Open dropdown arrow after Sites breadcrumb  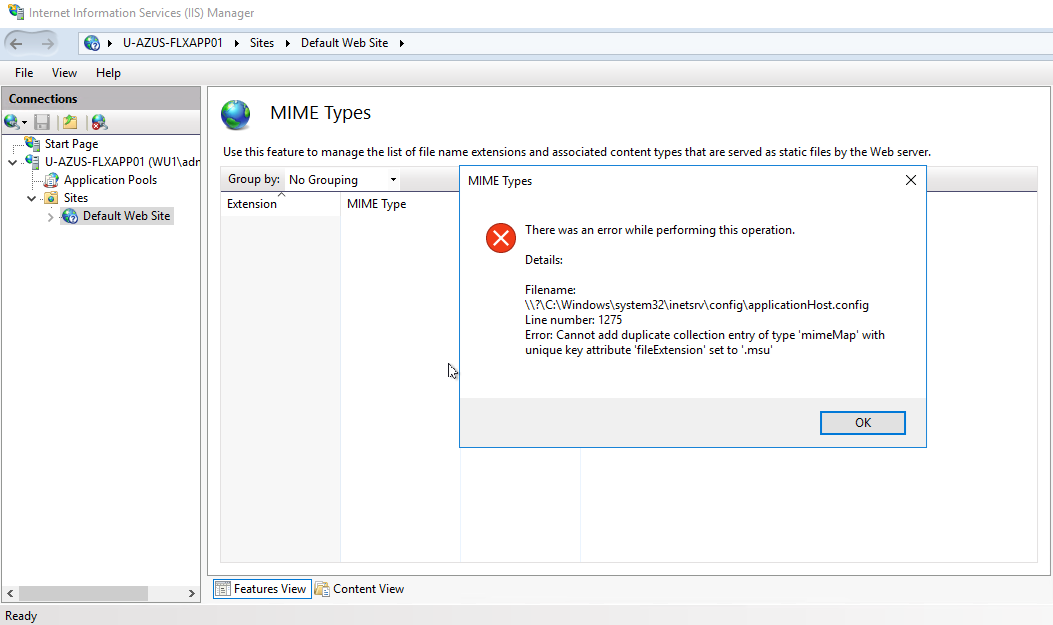(287, 44)
